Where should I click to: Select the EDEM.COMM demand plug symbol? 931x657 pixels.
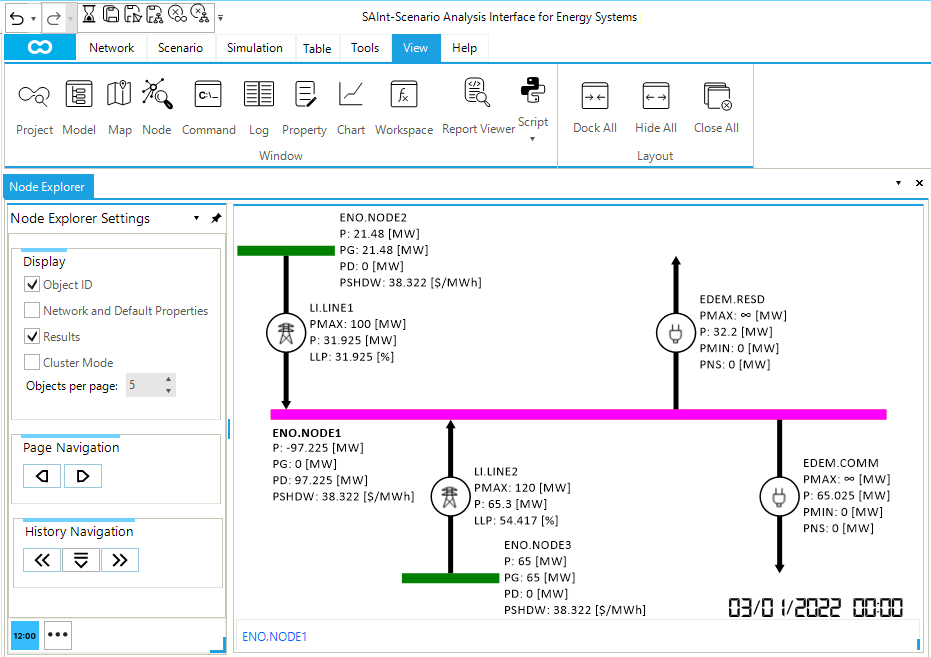tap(780, 497)
